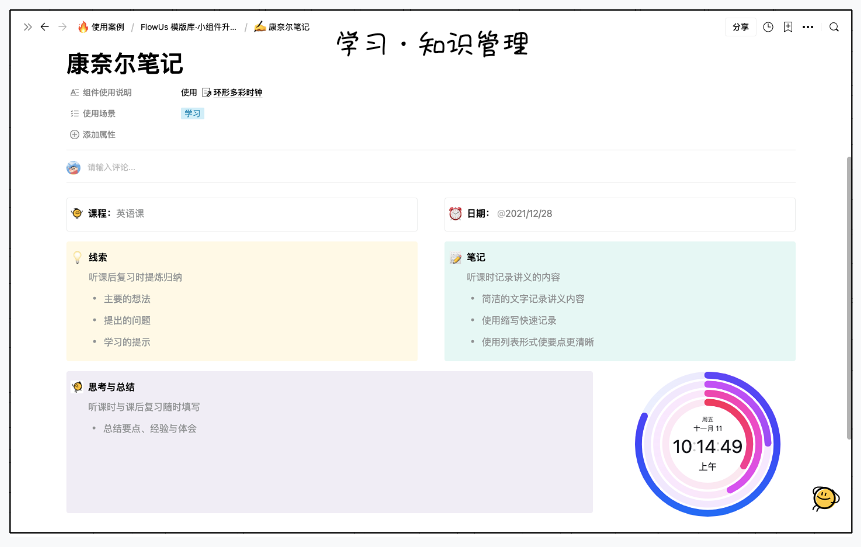This screenshot has width=861, height=547.
Task: Click the smiley help mascot icon
Action: 824,497
